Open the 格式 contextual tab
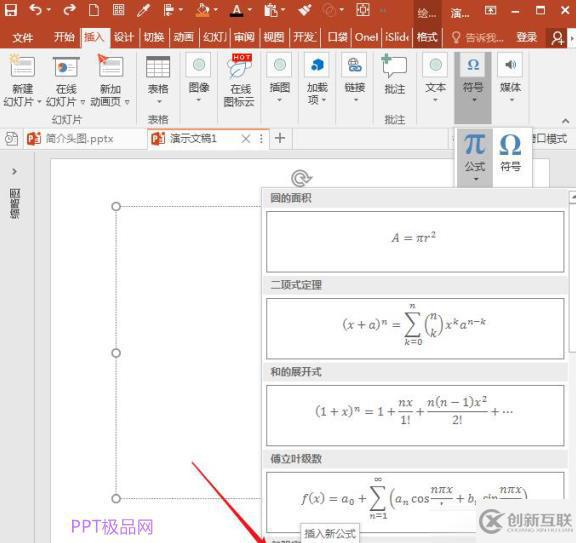Screen dimensions: 576x543 pos(427,37)
